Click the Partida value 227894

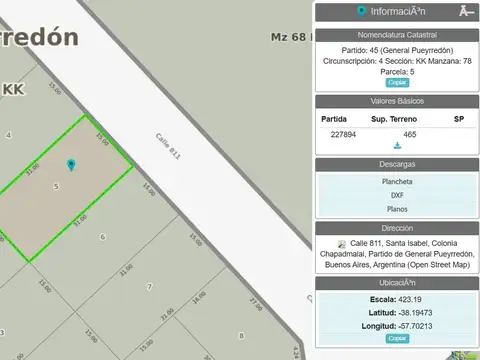(x=343, y=135)
